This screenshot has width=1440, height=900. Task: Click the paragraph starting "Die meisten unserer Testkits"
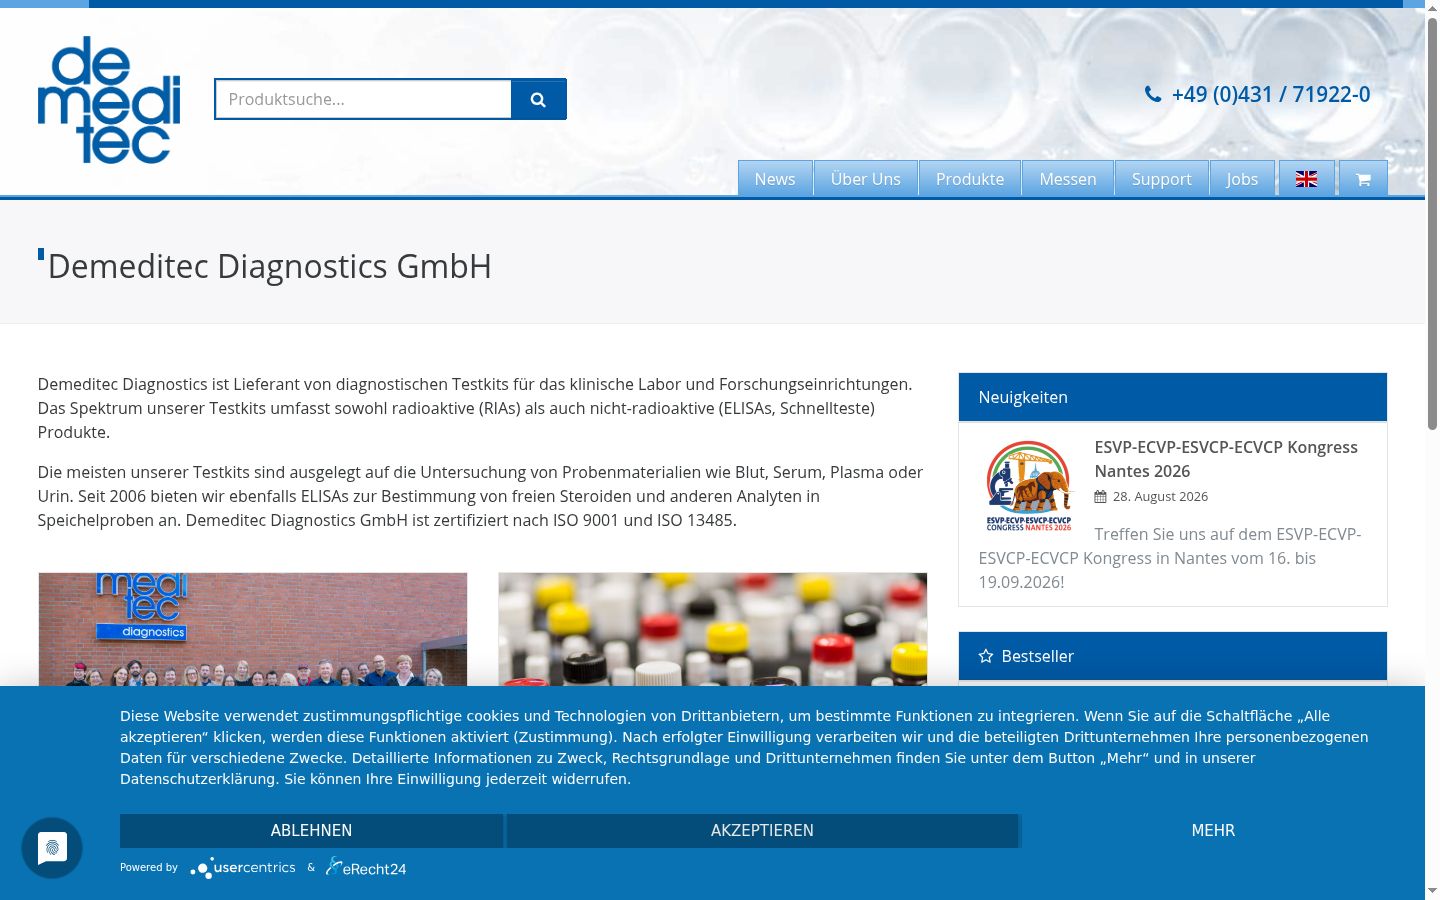pyautogui.click(x=480, y=496)
